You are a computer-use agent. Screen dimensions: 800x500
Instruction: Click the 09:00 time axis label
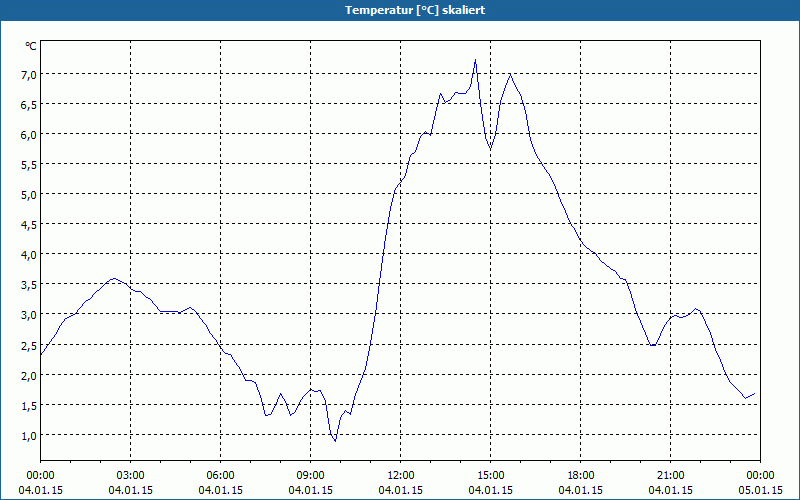(x=310, y=476)
